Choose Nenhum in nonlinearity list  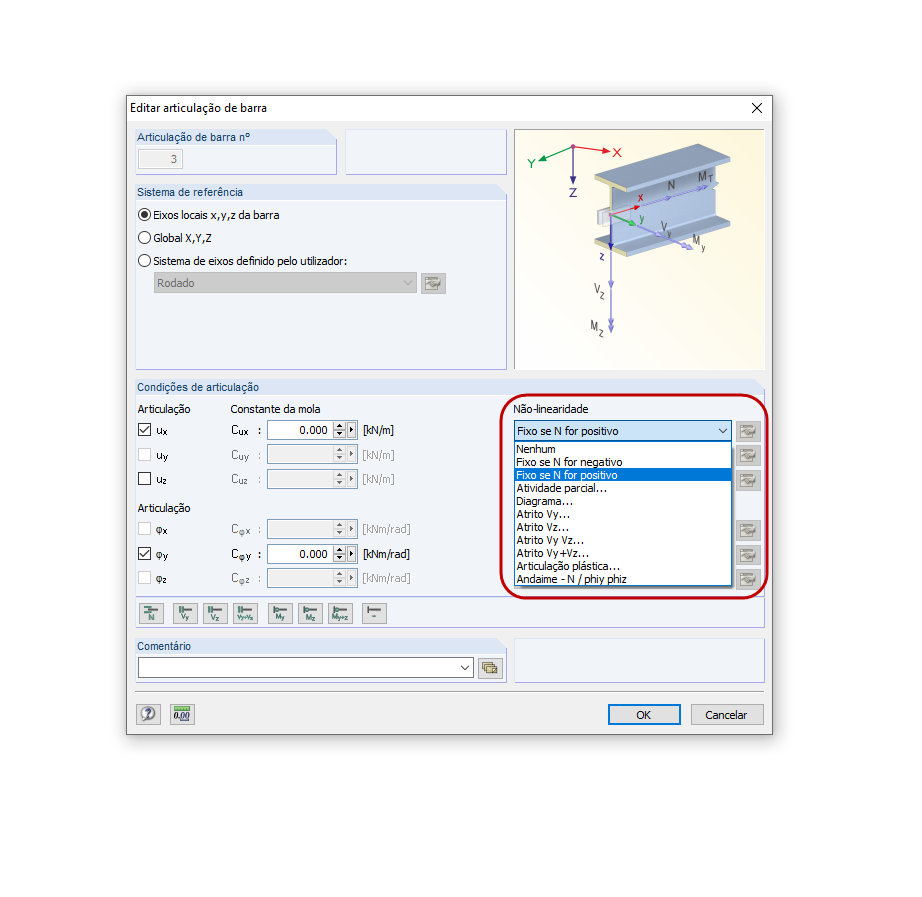[x=623, y=449]
